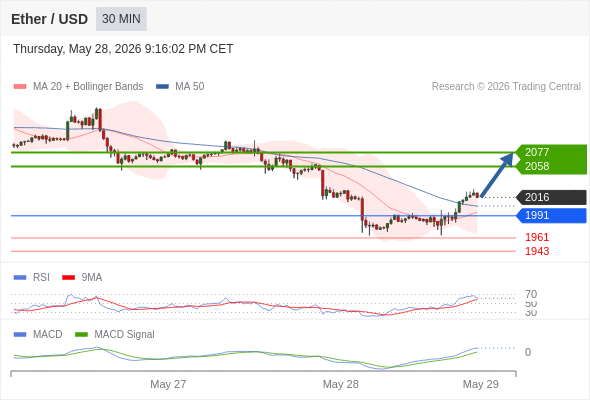
Task: Click the 'Research © 2026 Trading Central' credit text
Action: (506, 87)
